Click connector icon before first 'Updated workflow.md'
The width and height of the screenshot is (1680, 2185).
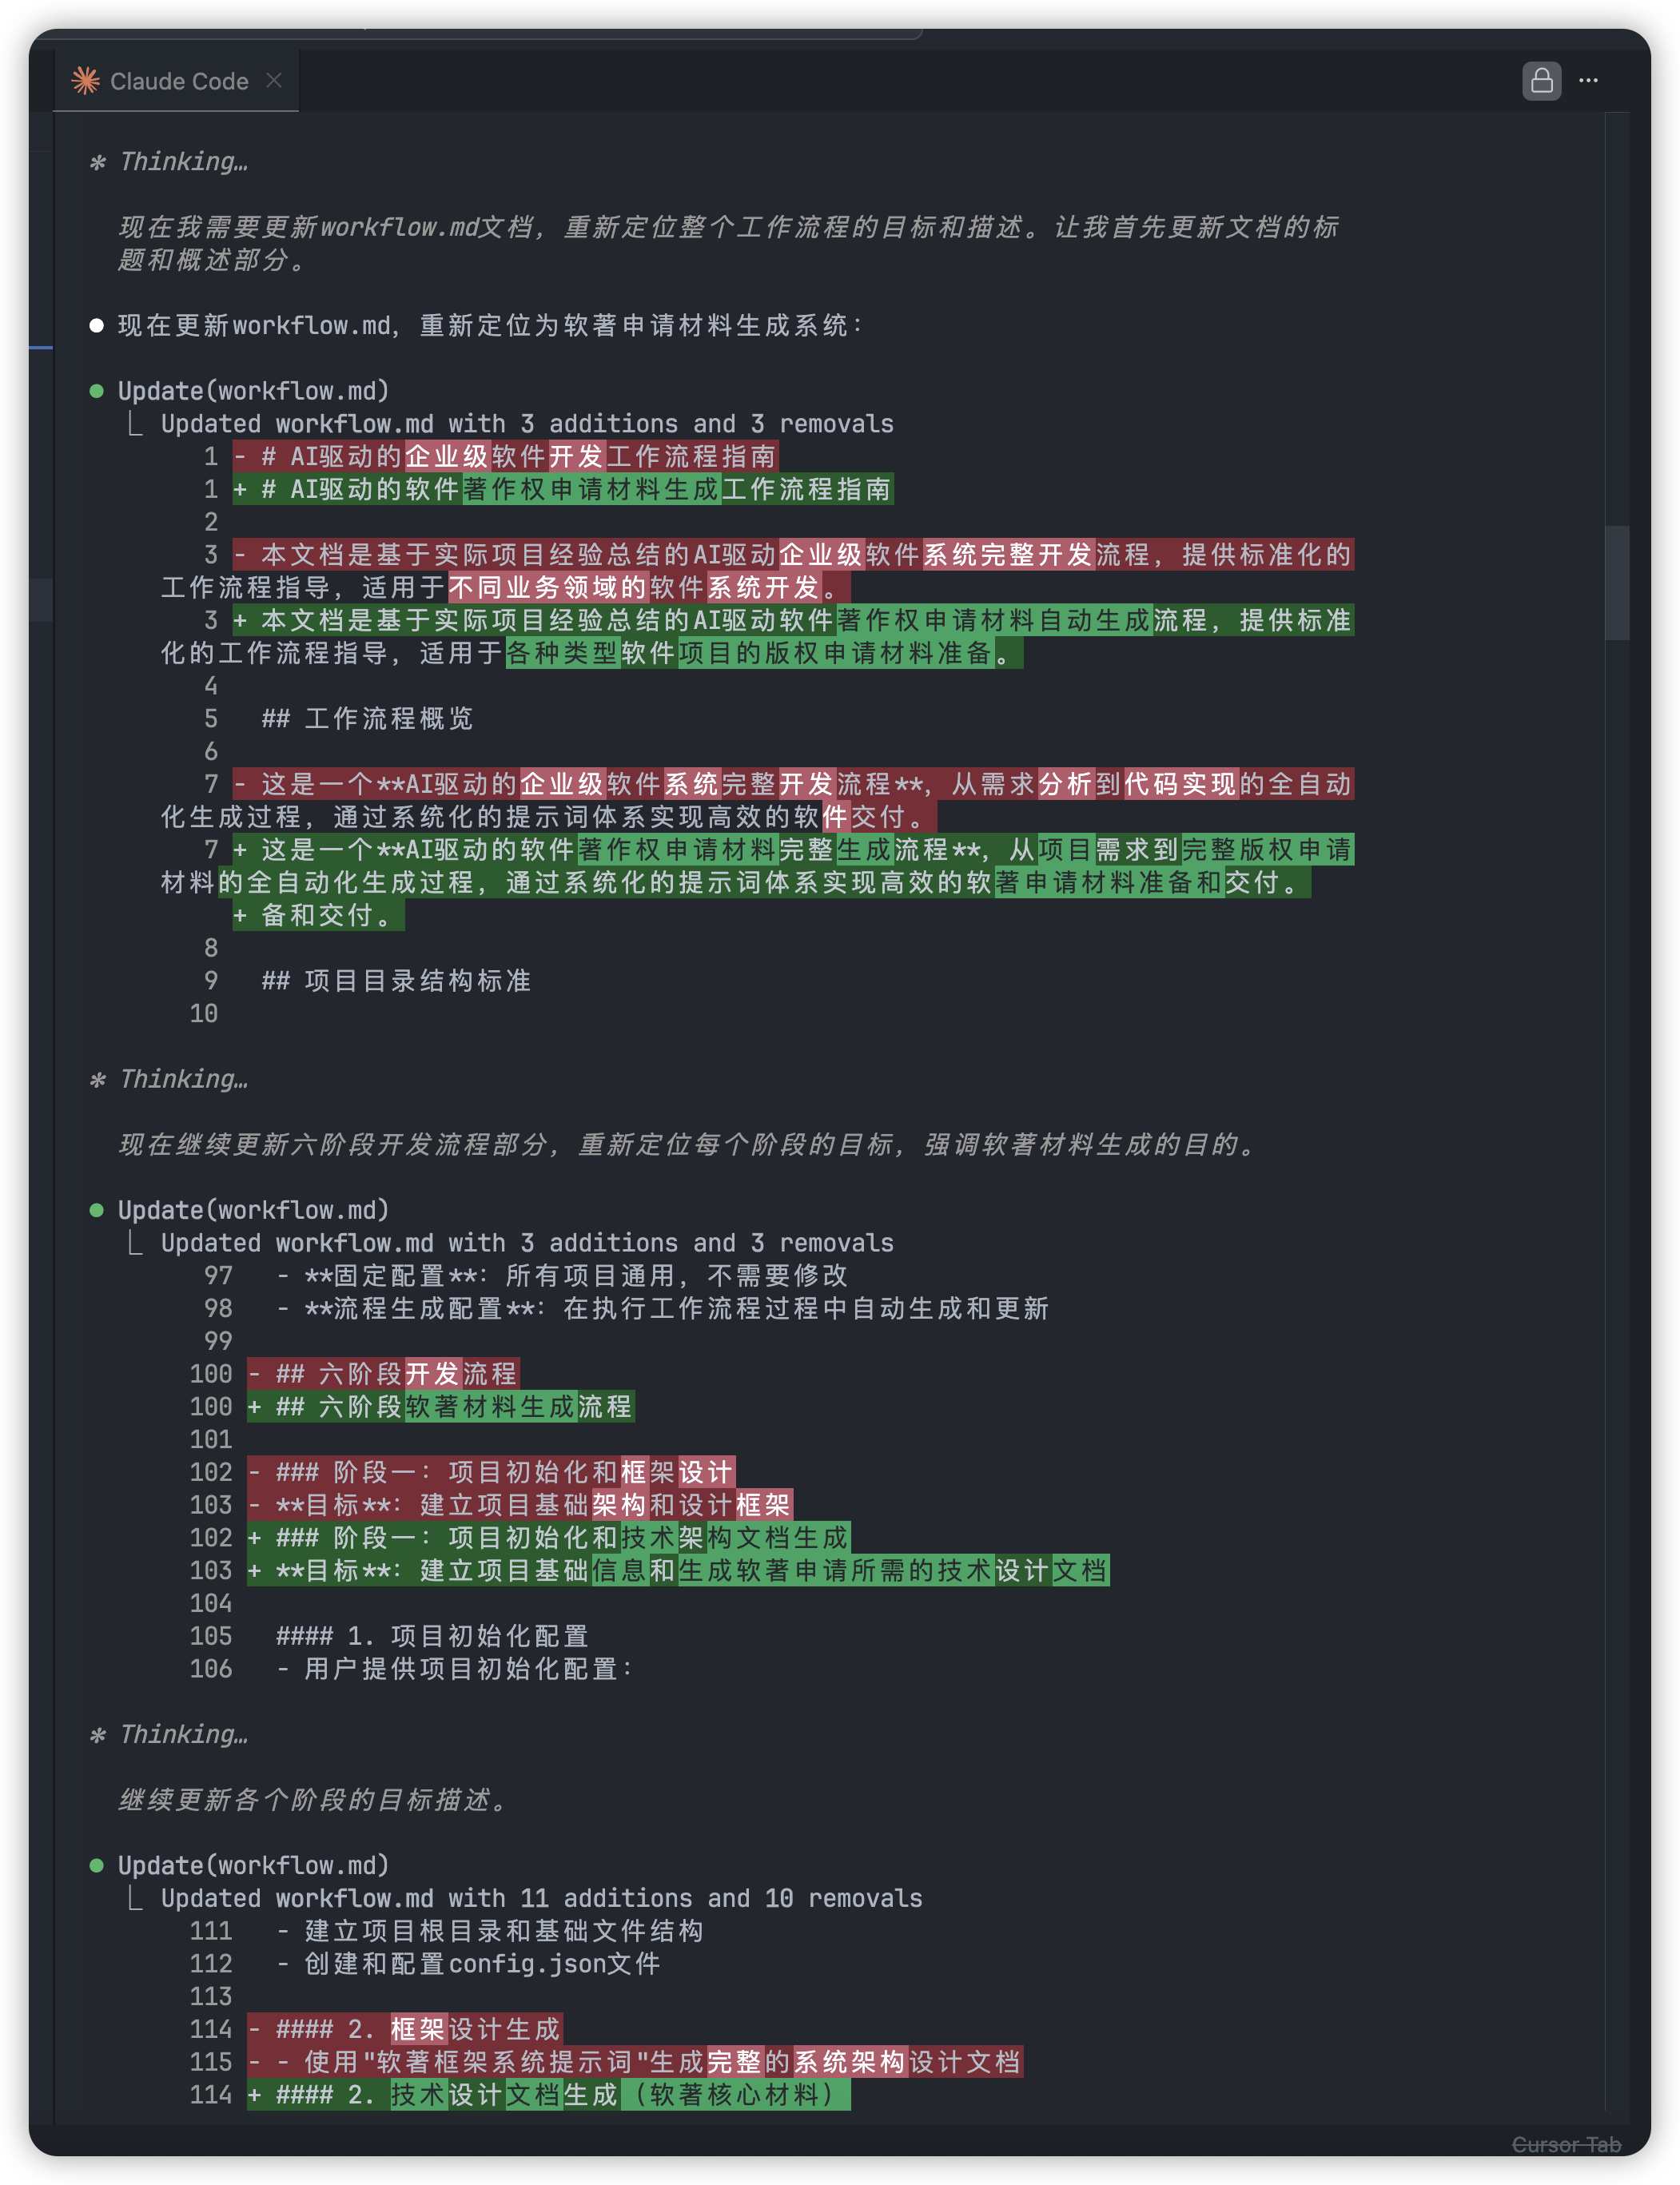point(135,424)
